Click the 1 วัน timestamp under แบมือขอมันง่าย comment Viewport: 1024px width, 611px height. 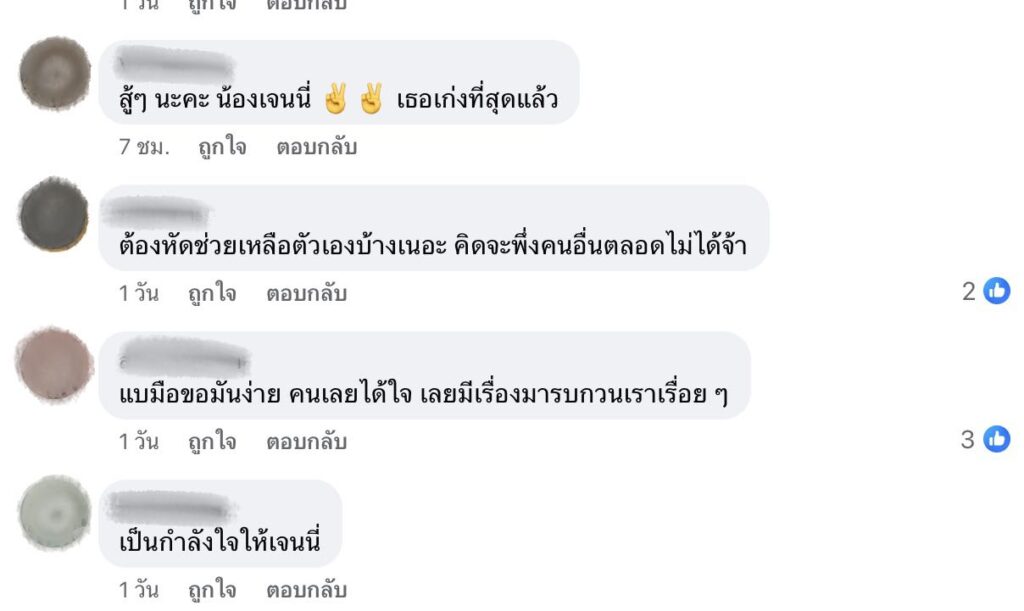(x=138, y=441)
